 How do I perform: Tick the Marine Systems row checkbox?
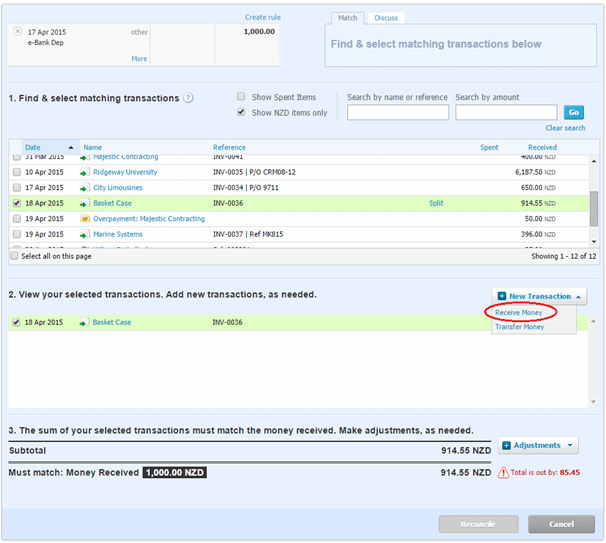click(x=17, y=234)
